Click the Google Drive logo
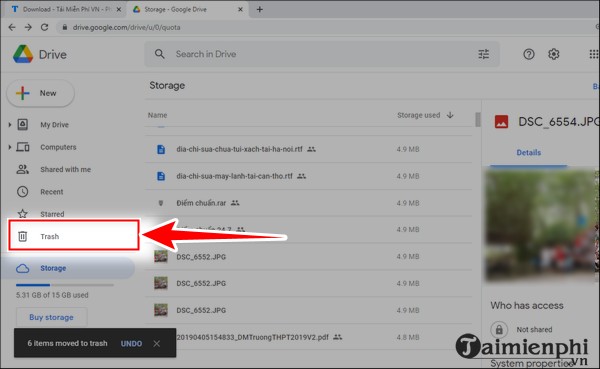 pos(23,54)
